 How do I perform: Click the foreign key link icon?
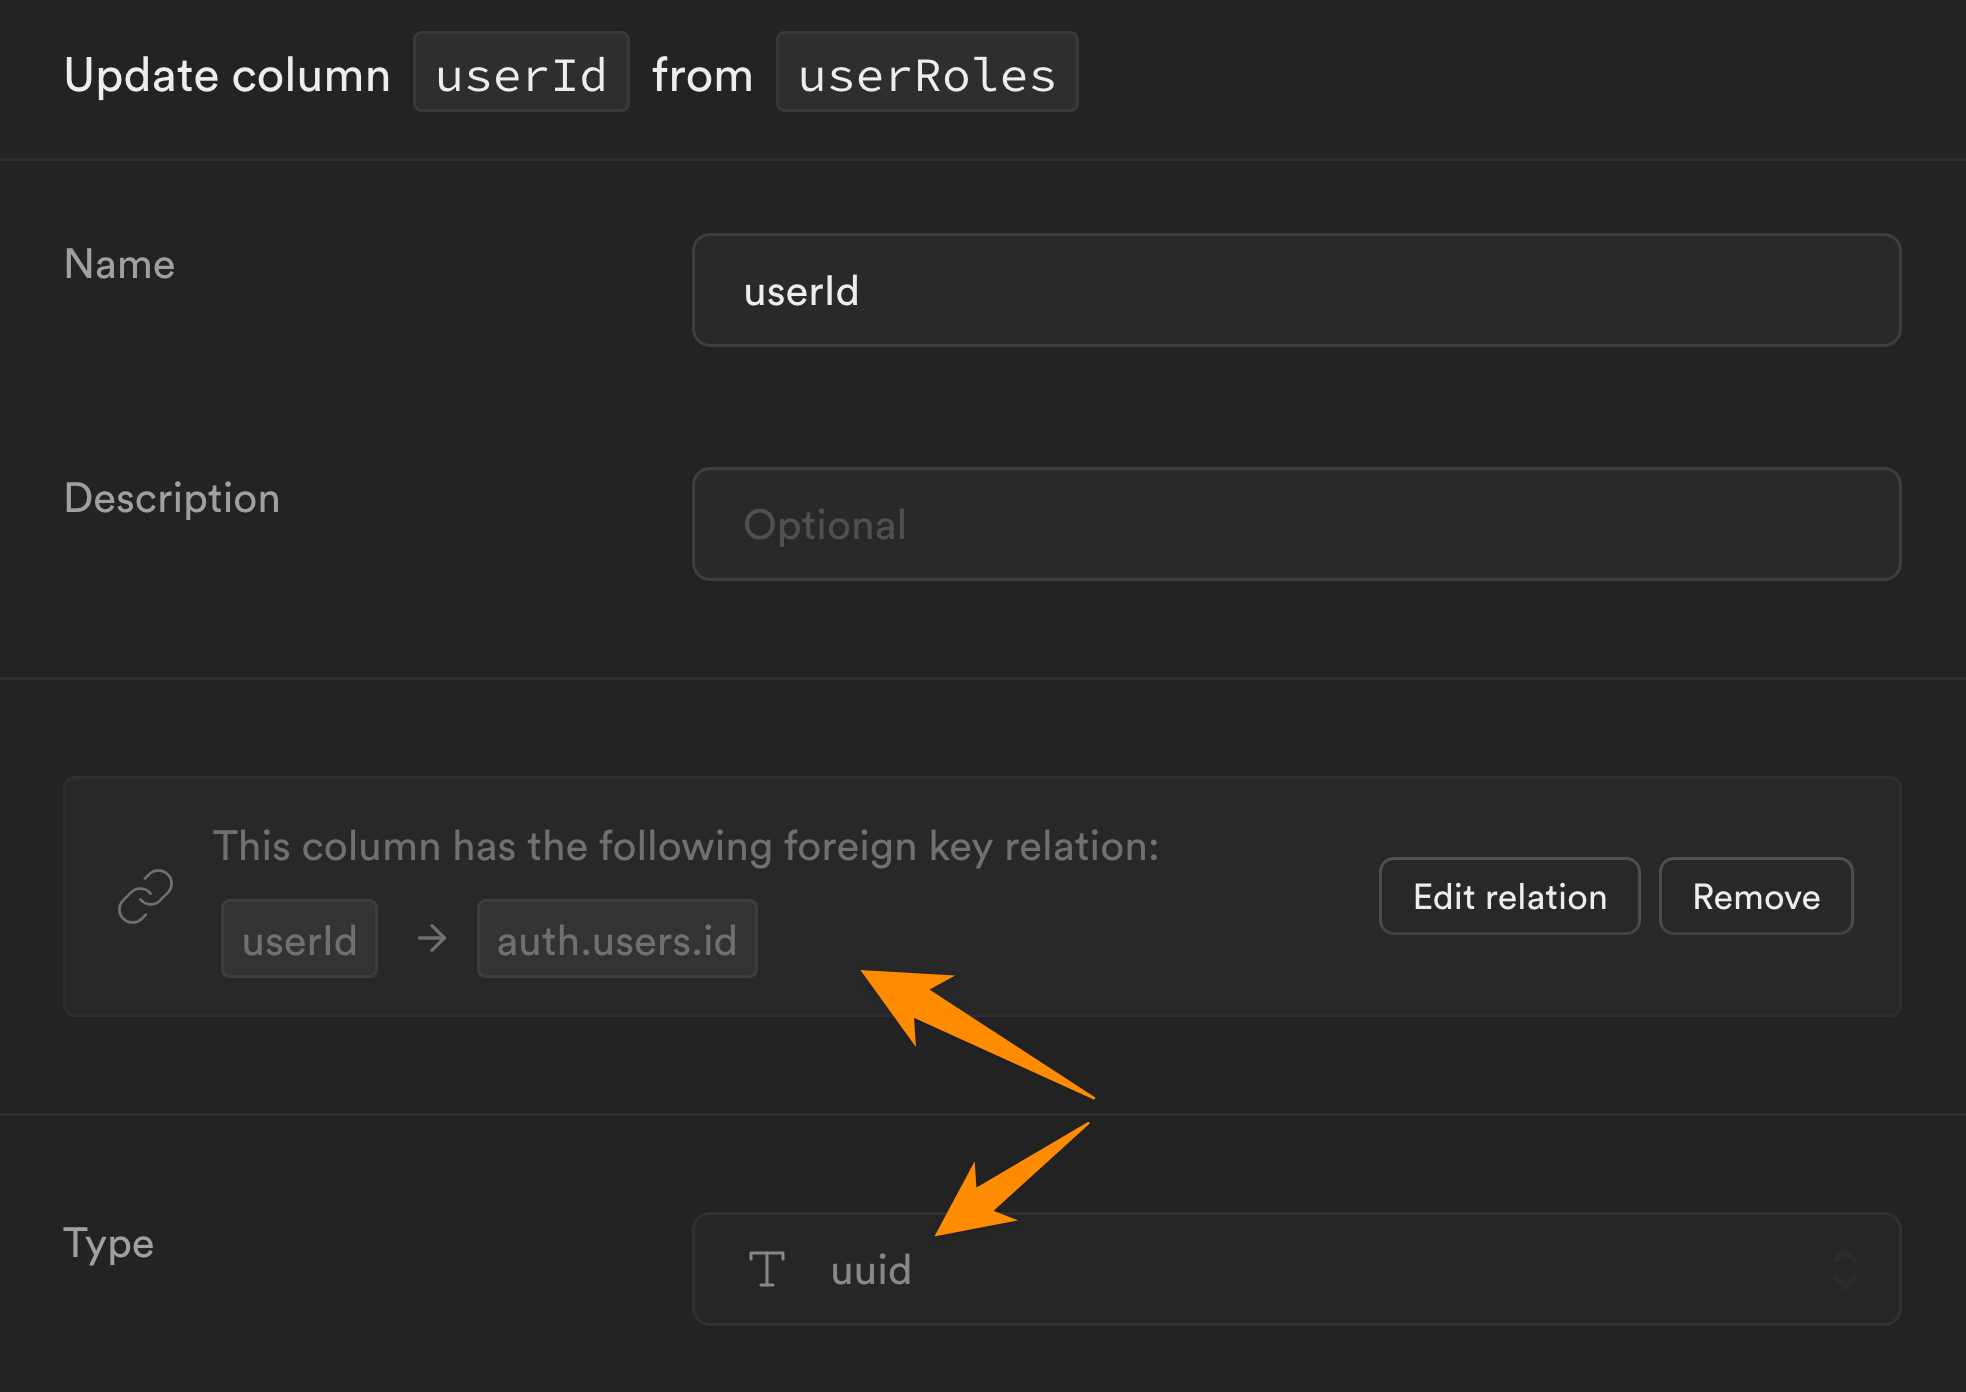pyautogui.click(x=146, y=896)
